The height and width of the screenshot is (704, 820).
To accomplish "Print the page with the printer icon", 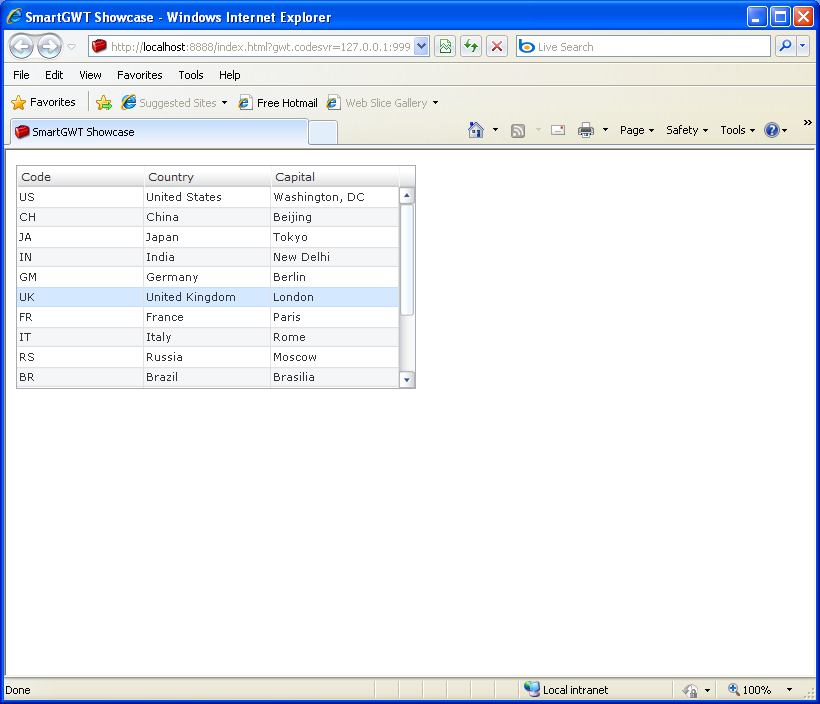I will [x=586, y=130].
